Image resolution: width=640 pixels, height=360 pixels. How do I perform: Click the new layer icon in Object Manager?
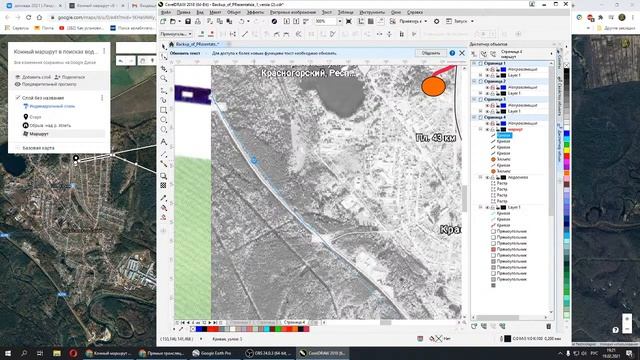click(x=474, y=326)
